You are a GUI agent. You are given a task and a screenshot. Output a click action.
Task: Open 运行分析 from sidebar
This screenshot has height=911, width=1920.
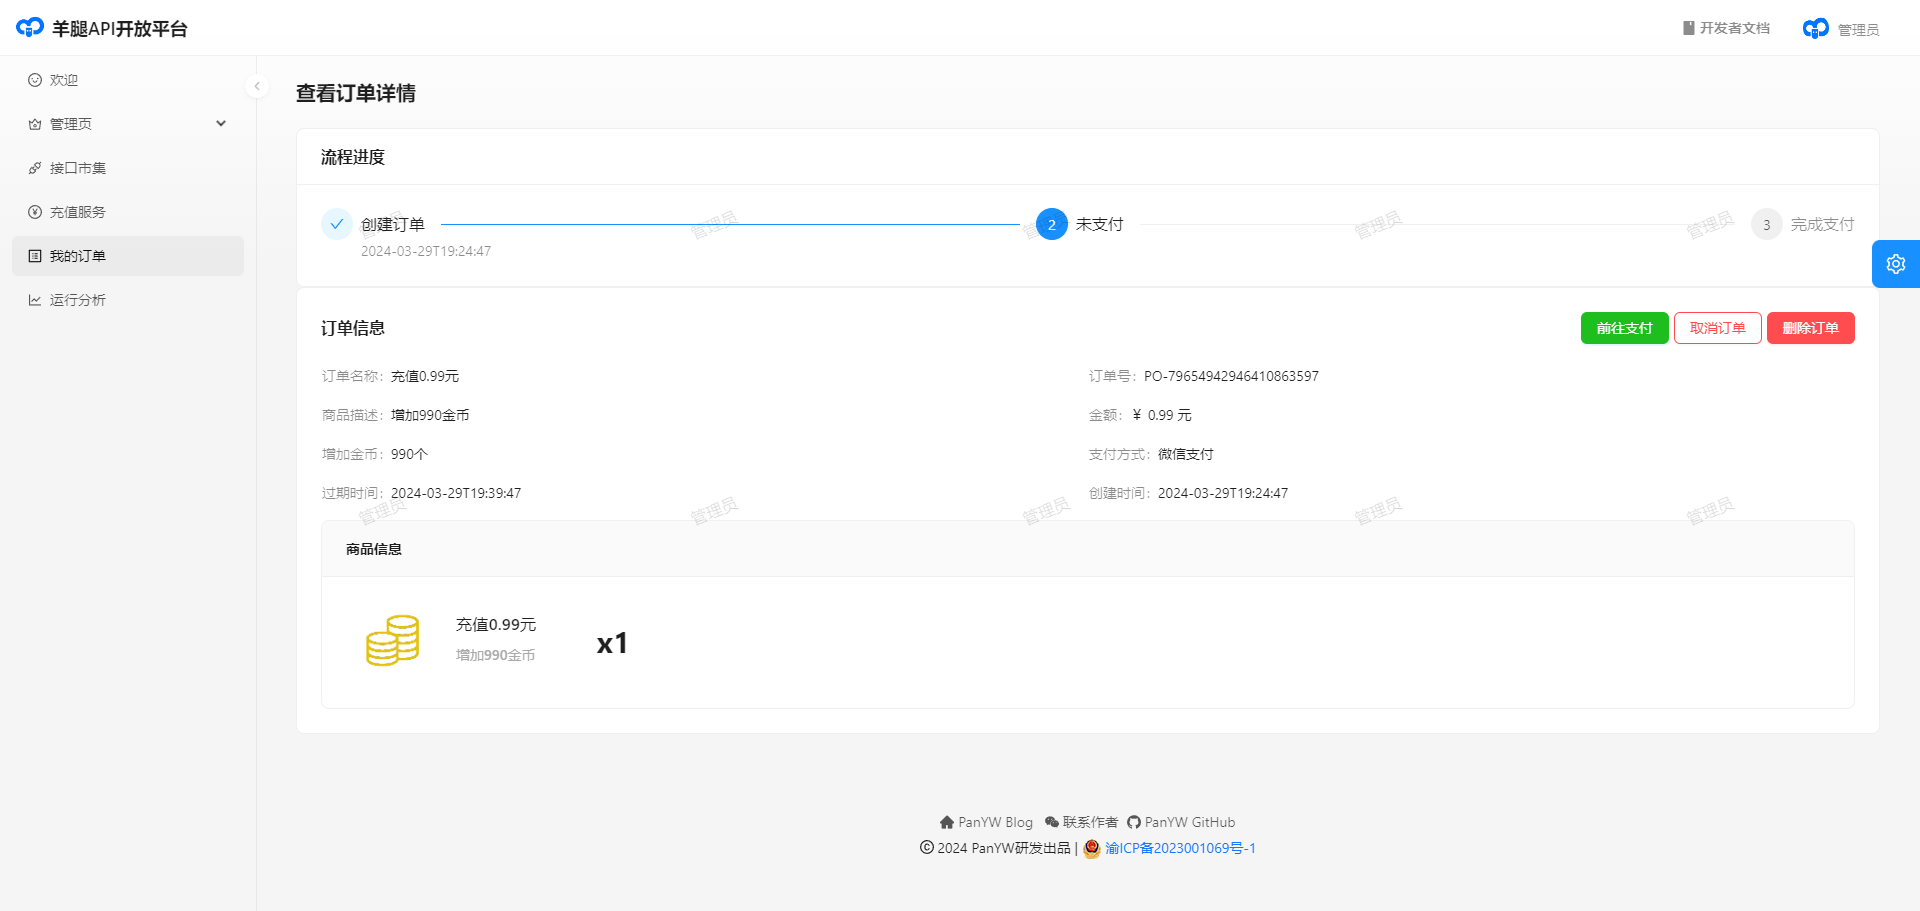click(78, 300)
